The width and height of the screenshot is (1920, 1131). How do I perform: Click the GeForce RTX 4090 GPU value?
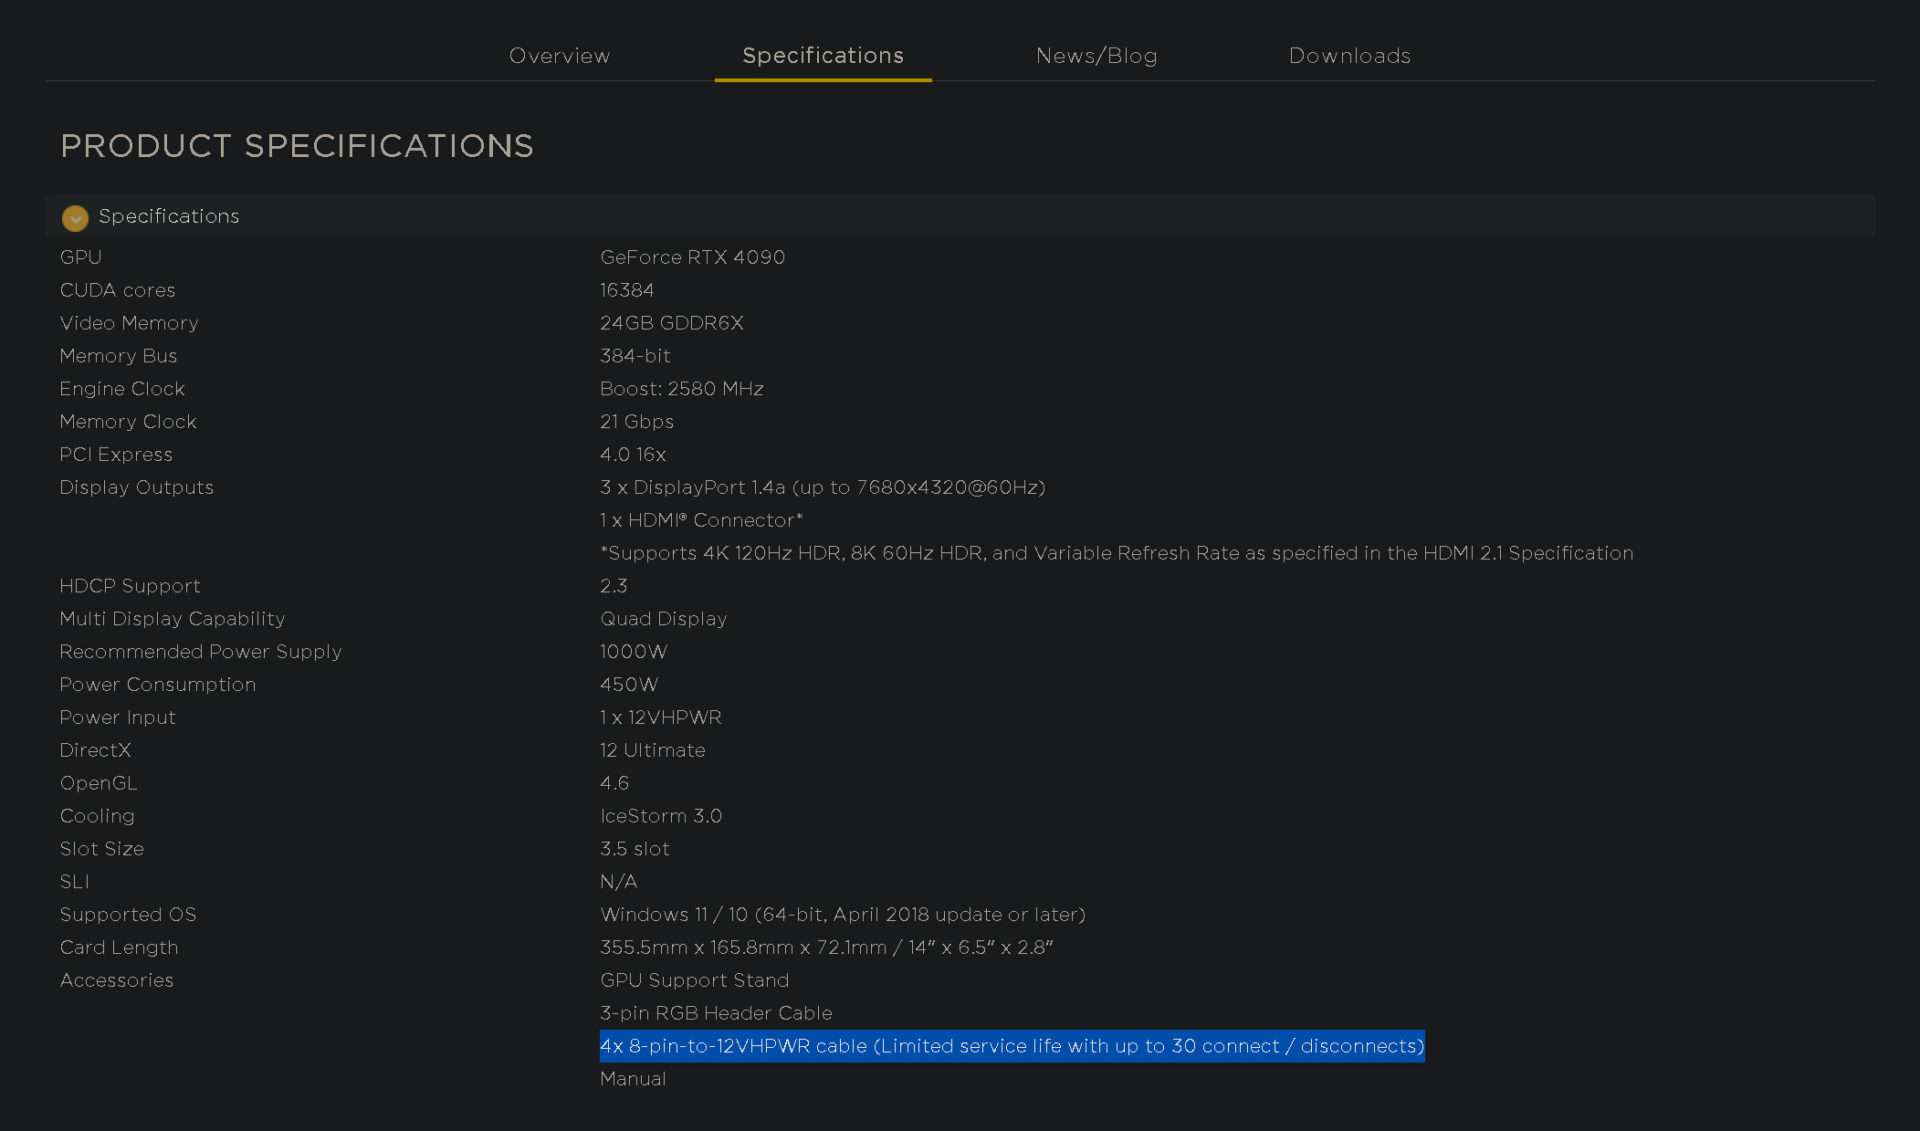point(691,257)
